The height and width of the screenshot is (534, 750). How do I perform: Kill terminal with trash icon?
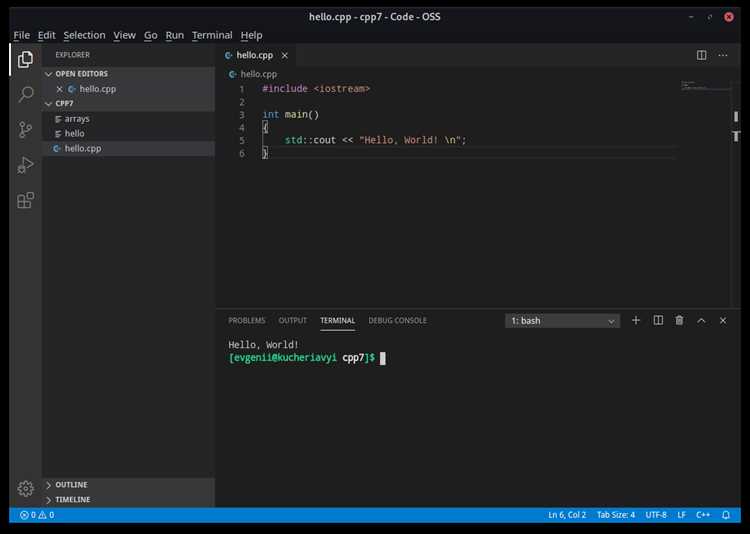tap(679, 321)
